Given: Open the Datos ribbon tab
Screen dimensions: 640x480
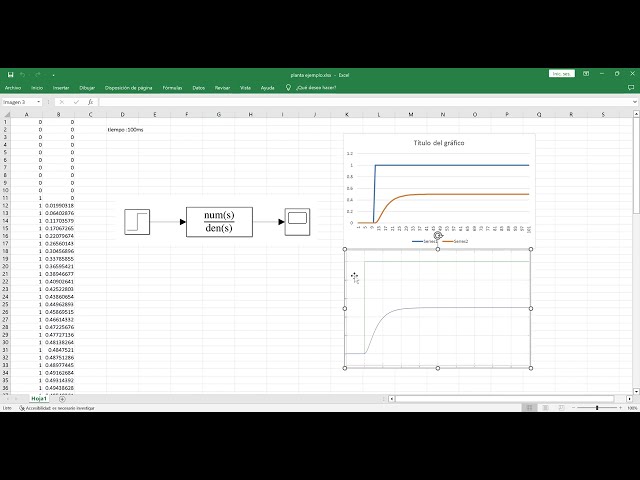Looking at the screenshot, I should click(199, 88).
